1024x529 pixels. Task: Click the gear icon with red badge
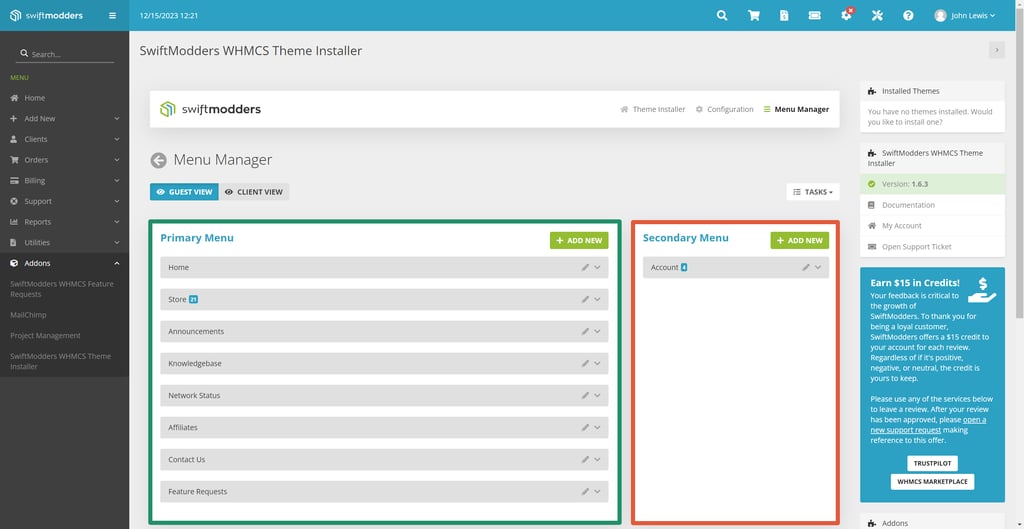846,15
